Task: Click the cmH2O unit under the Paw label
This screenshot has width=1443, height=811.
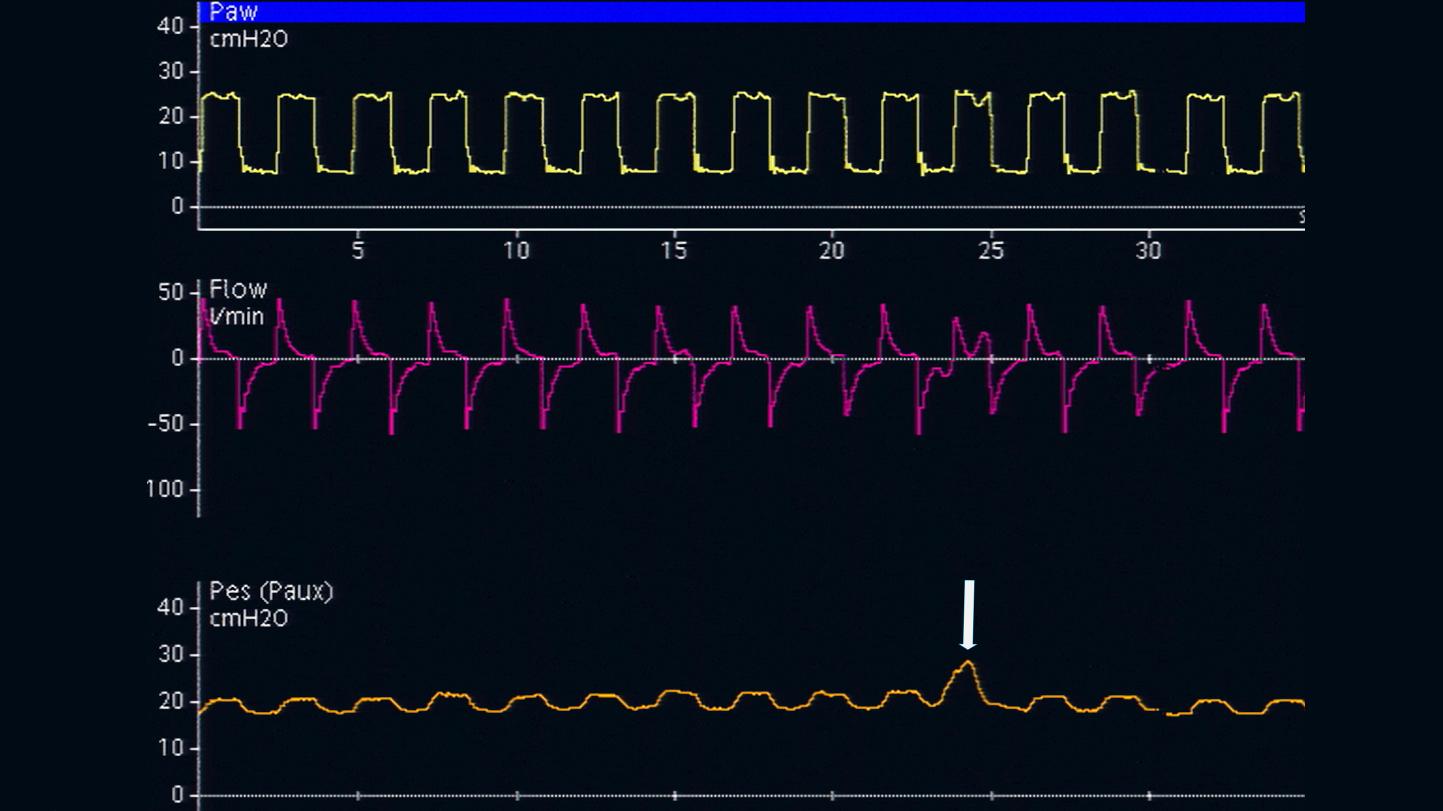Action: 248,40
